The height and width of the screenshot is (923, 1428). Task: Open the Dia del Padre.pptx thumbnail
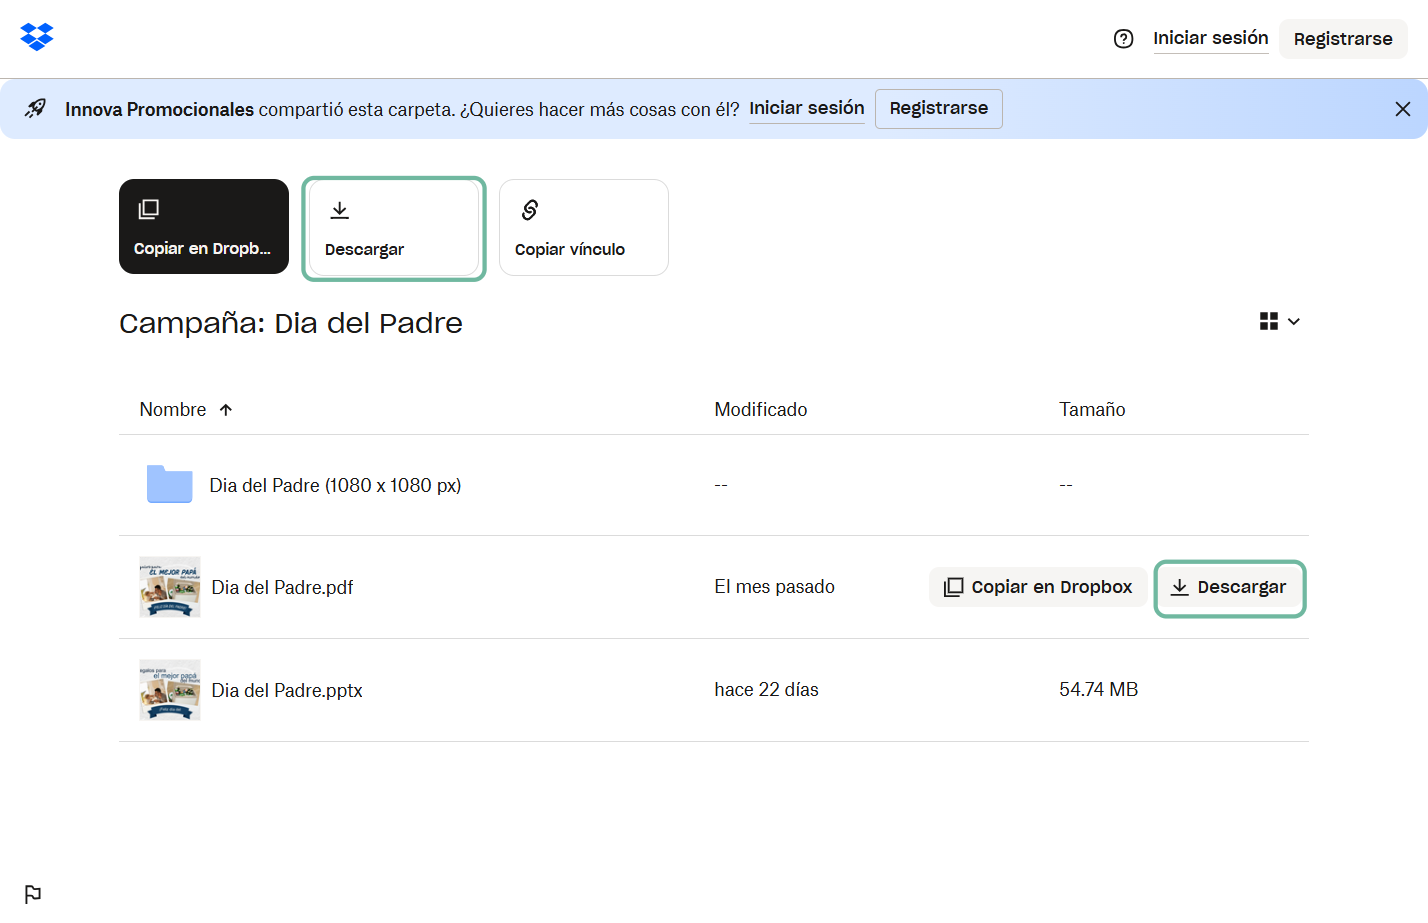point(170,690)
